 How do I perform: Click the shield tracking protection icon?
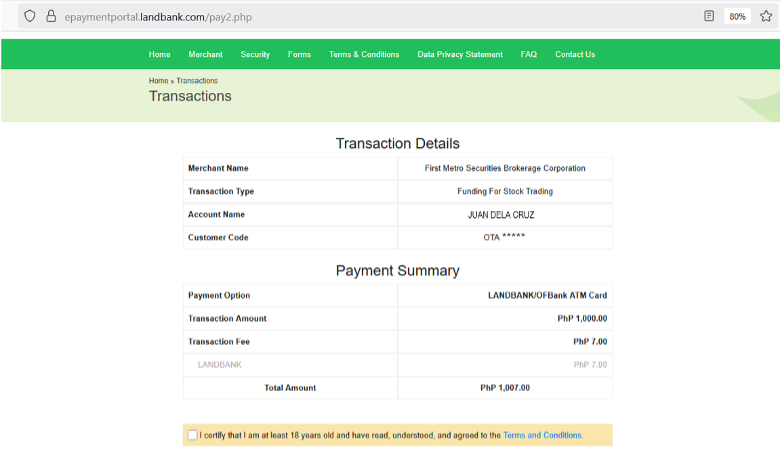click(30, 16)
